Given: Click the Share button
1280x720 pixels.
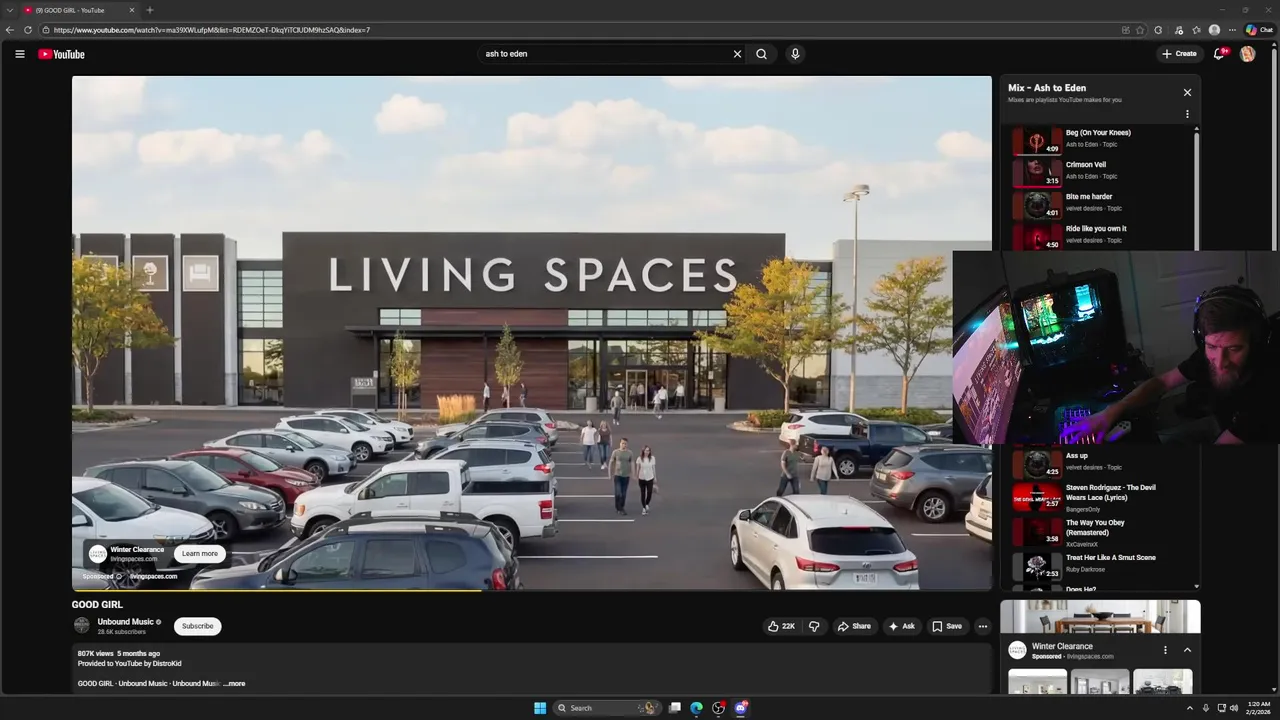Looking at the screenshot, I should (854, 626).
